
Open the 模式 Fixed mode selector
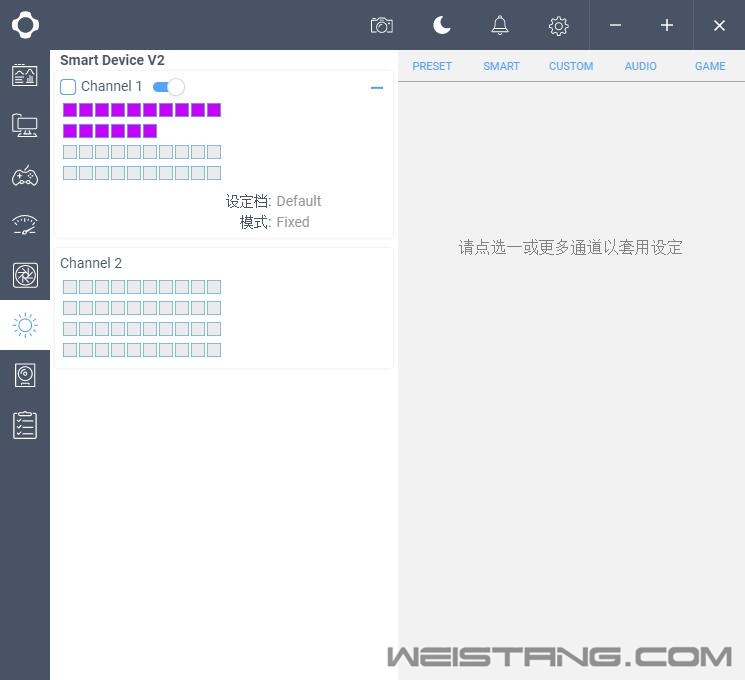[x=292, y=222]
